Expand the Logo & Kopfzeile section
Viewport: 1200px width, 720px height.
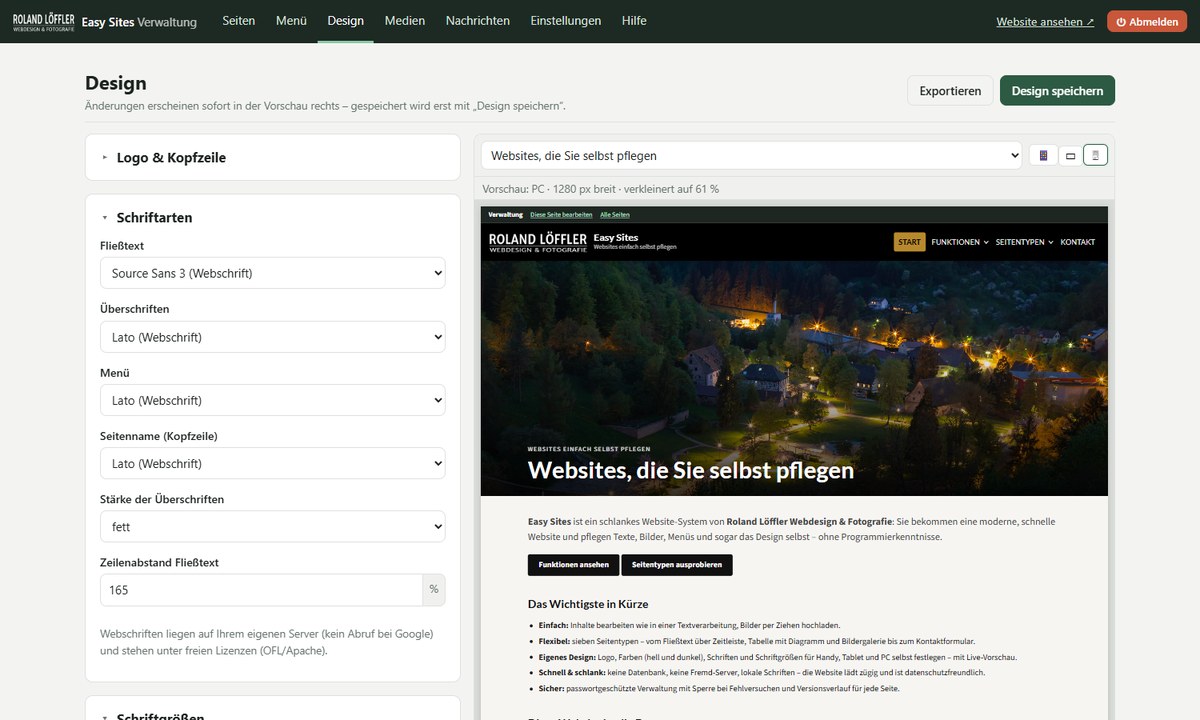(272, 158)
